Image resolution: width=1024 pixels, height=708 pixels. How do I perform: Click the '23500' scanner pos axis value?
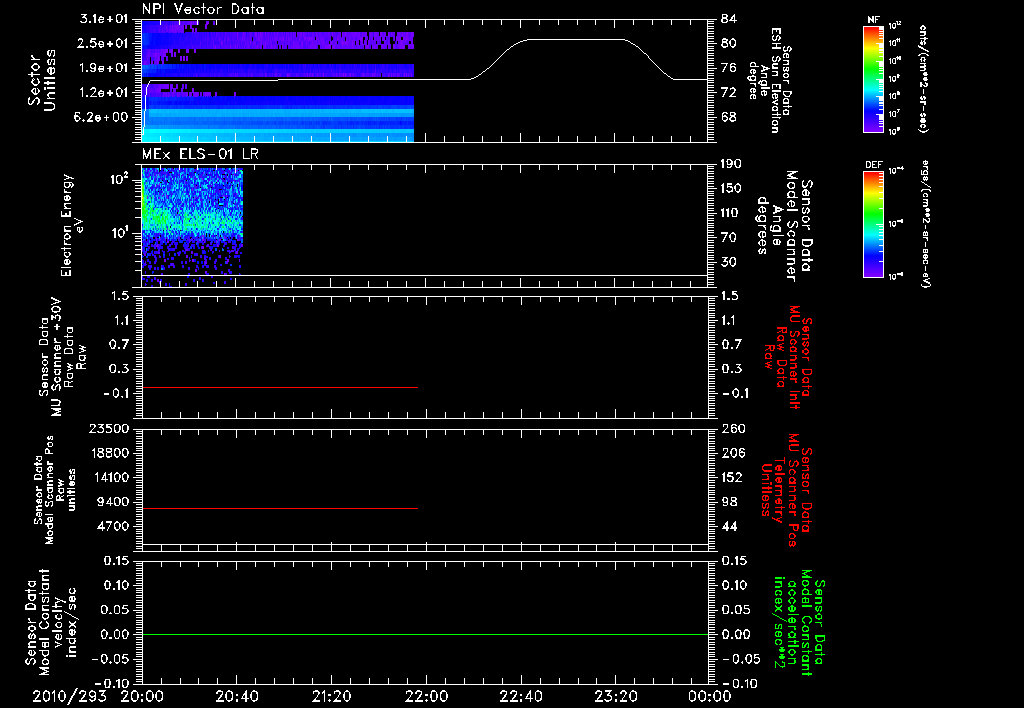pos(108,429)
